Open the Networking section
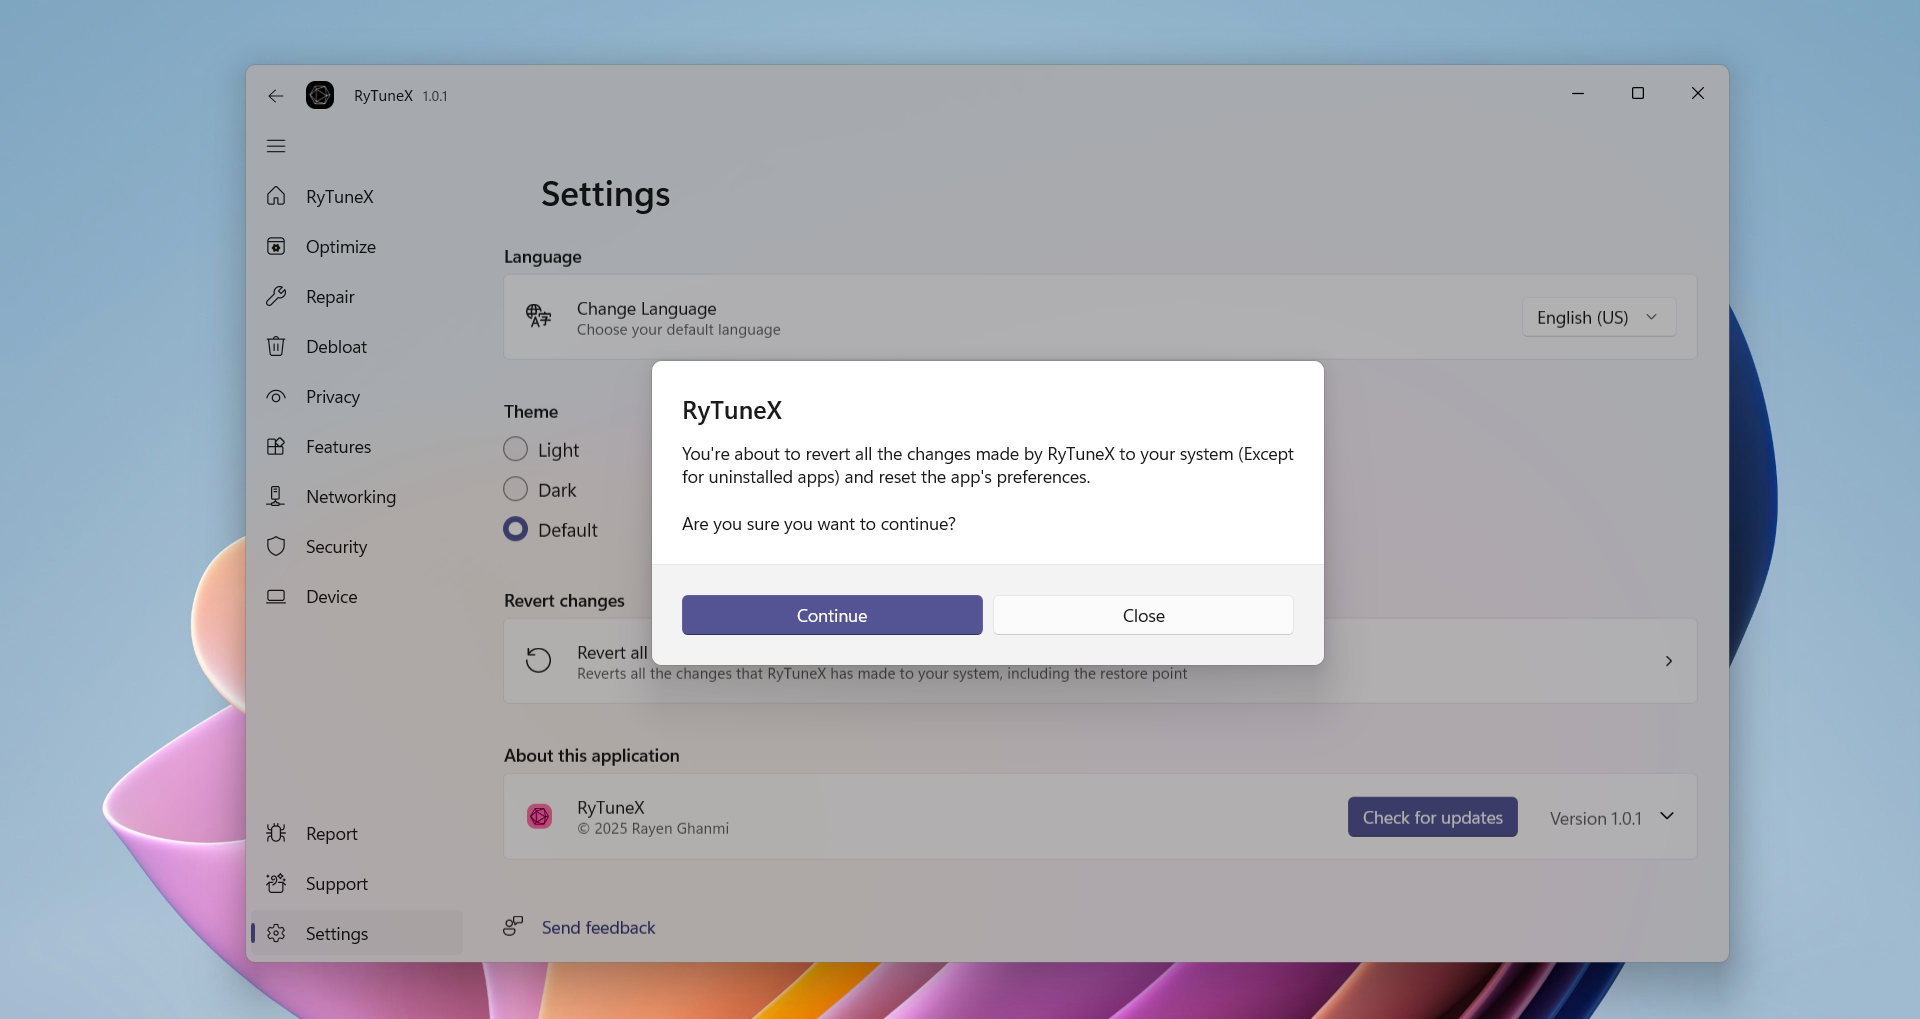This screenshot has width=1920, height=1019. click(x=351, y=497)
